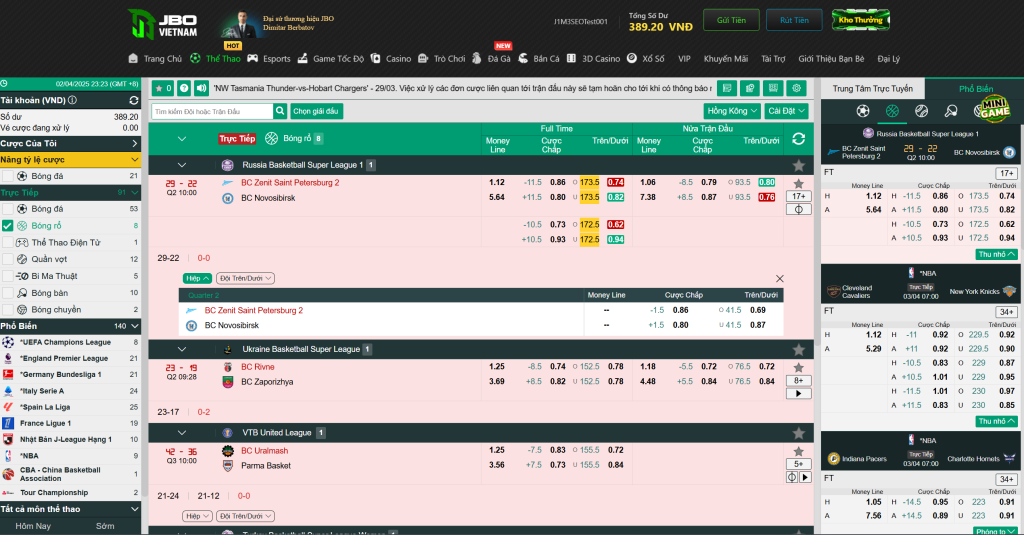
Task: Select highlighted 0.74 over odds for Zenit
Action: (x=615, y=183)
